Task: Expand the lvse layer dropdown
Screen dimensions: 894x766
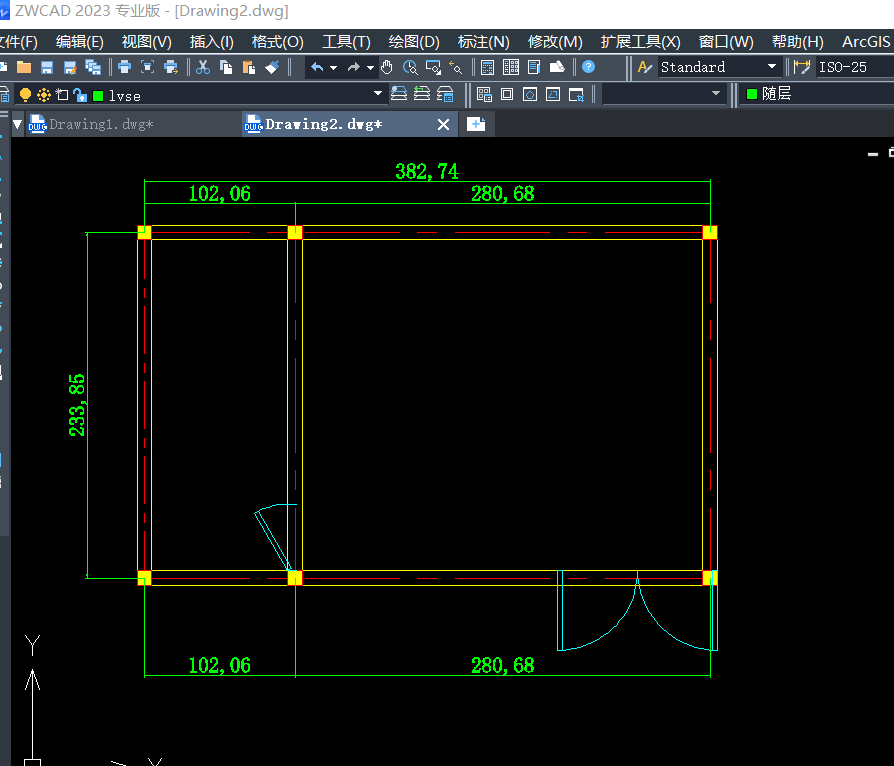Action: point(377,93)
